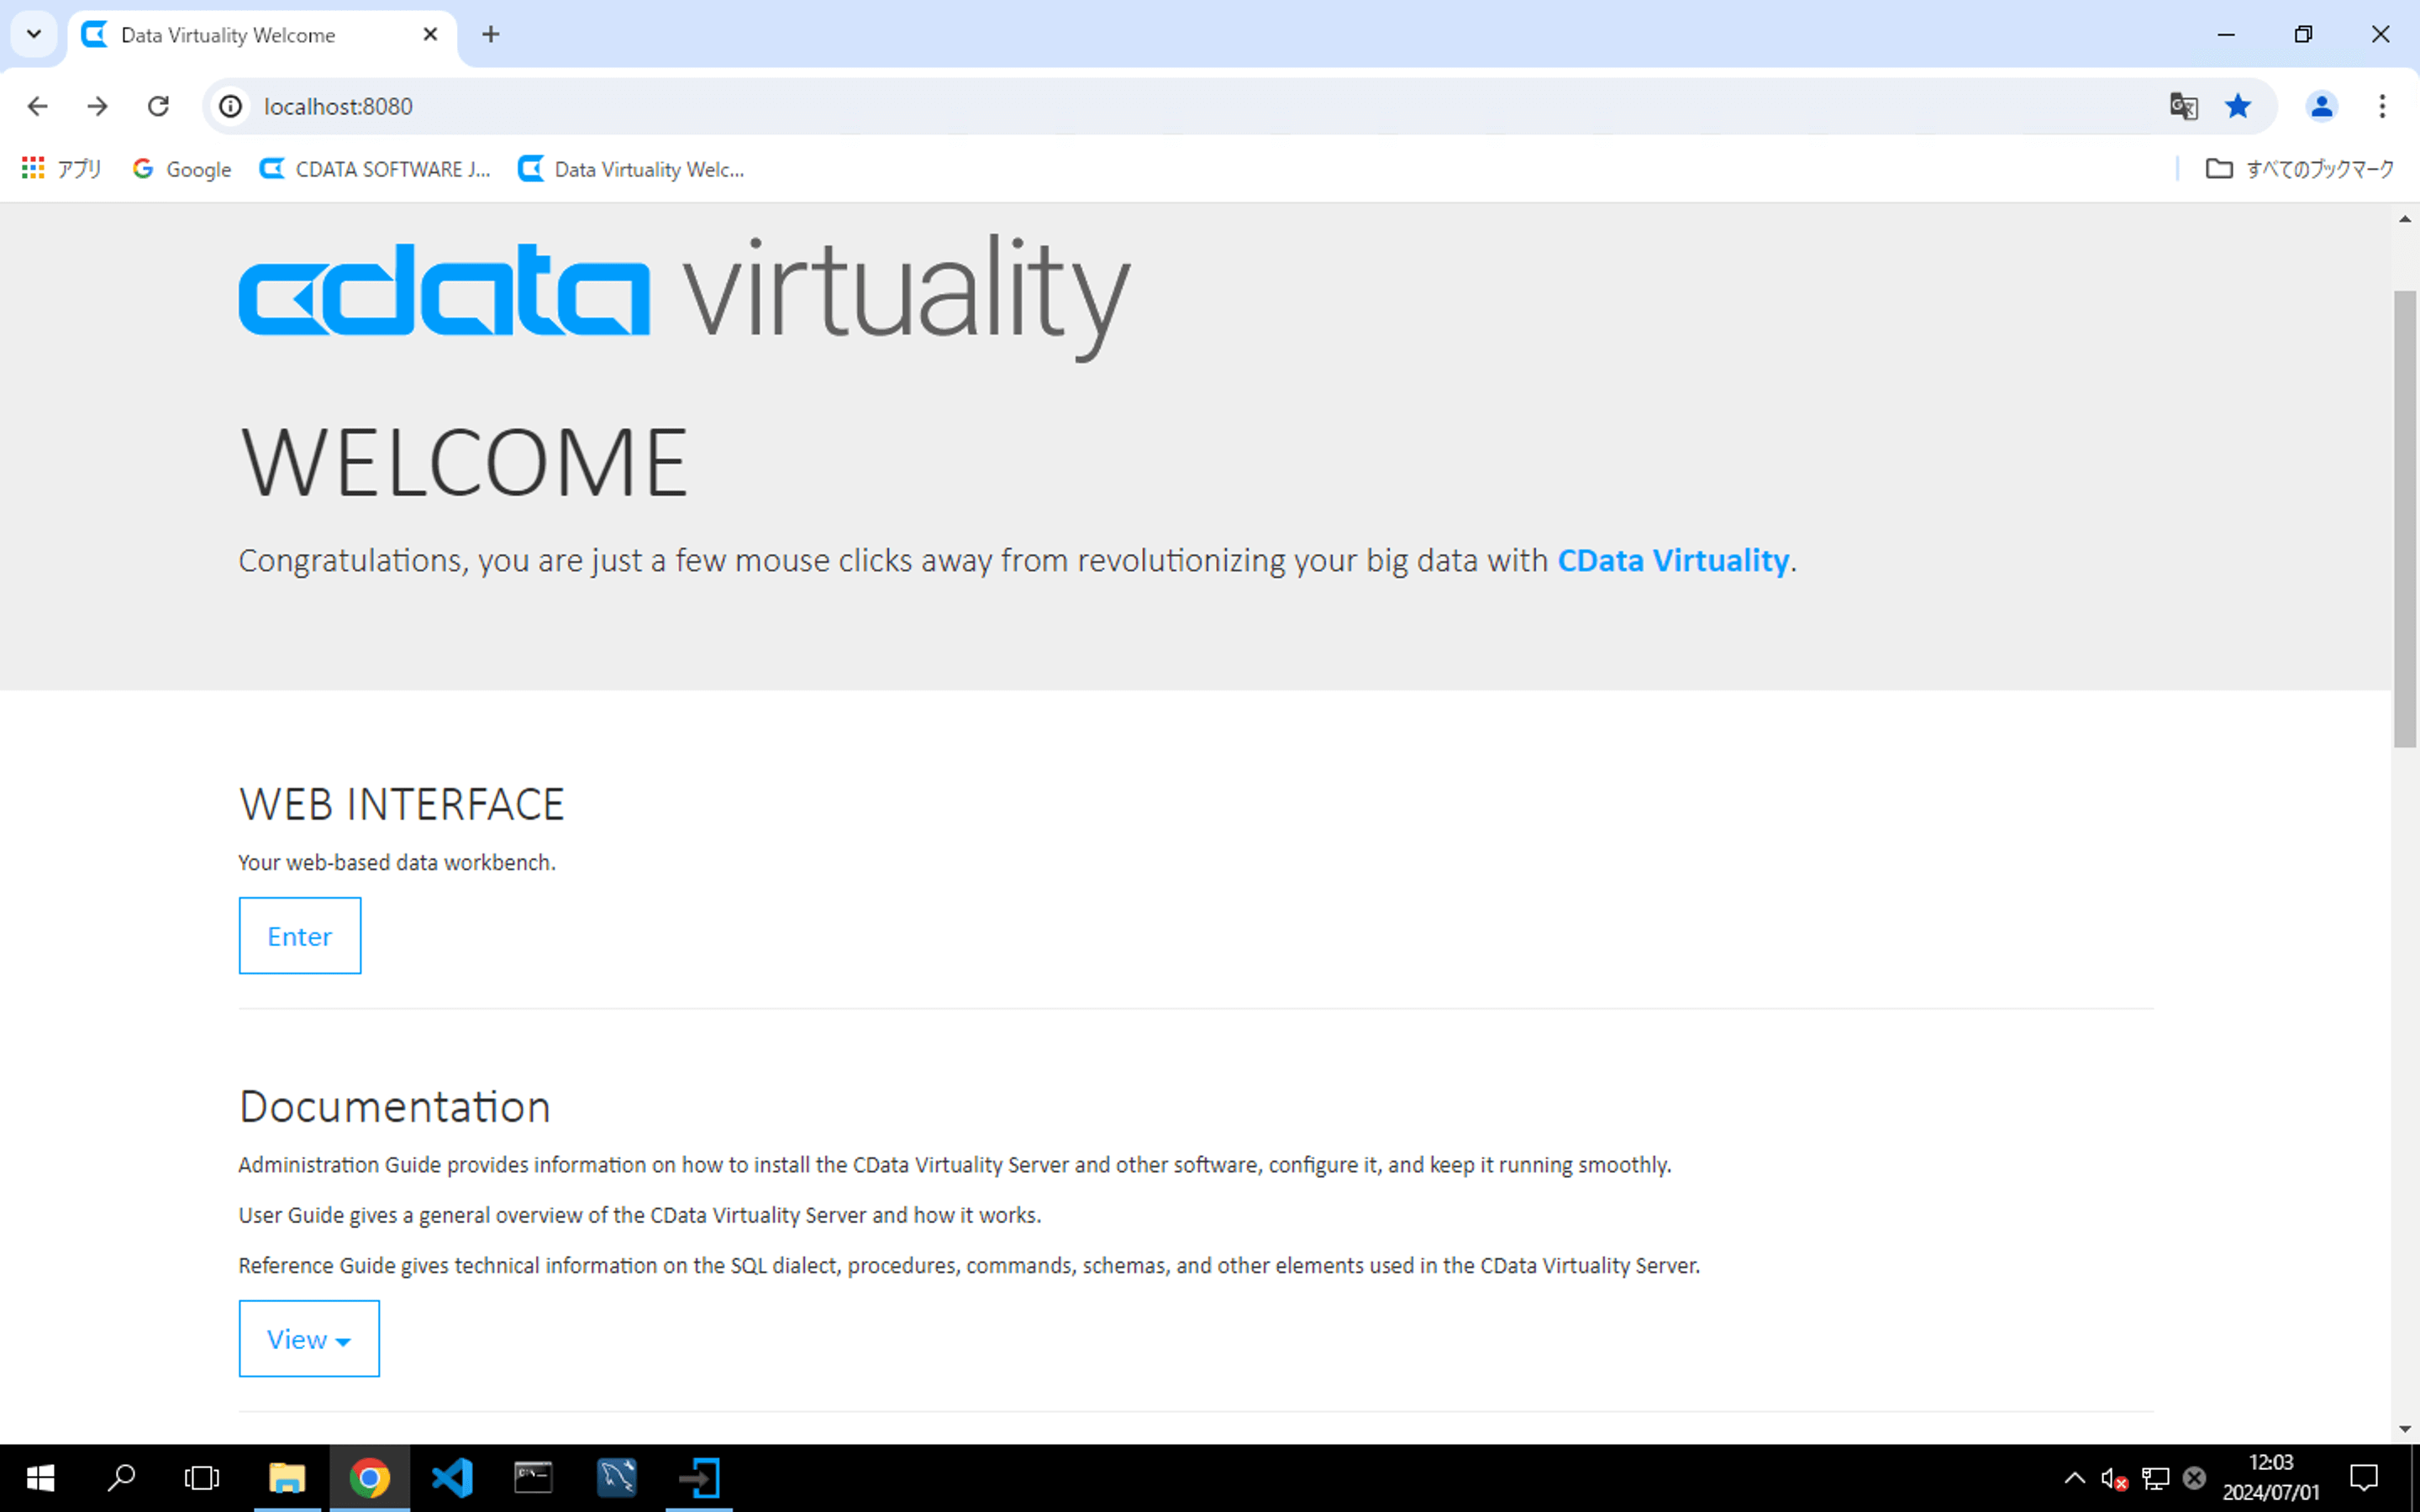
Task: Expand the Documentation View dropdown
Action: point(309,1339)
